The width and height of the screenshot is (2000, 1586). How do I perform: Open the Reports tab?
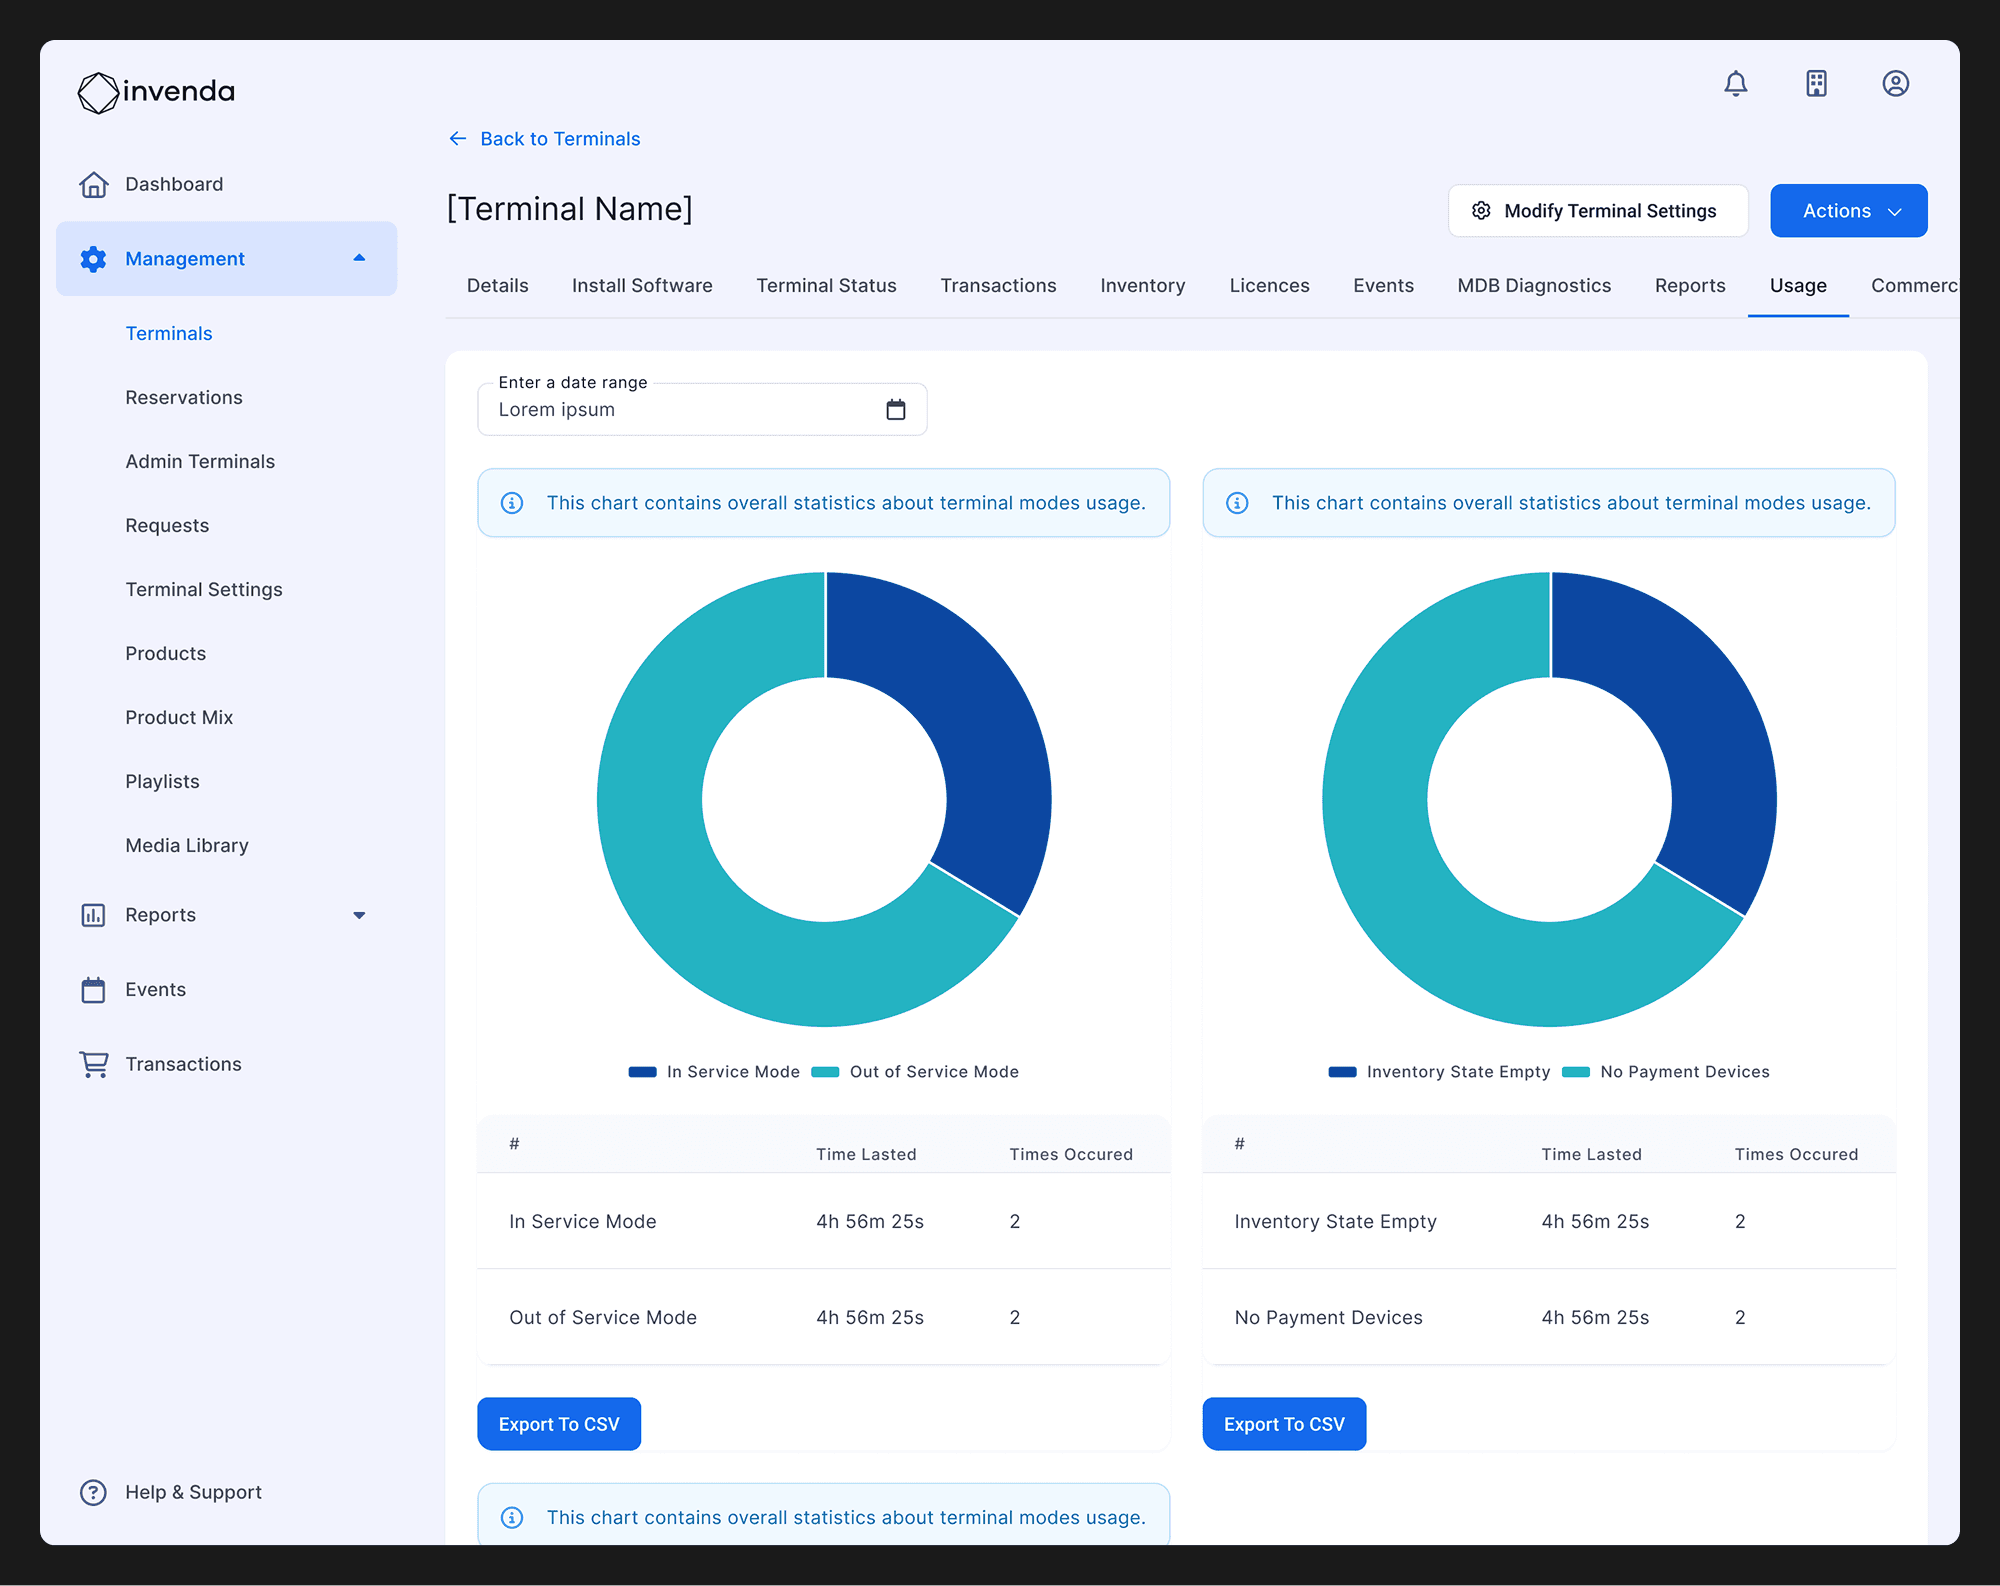click(1690, 286)
